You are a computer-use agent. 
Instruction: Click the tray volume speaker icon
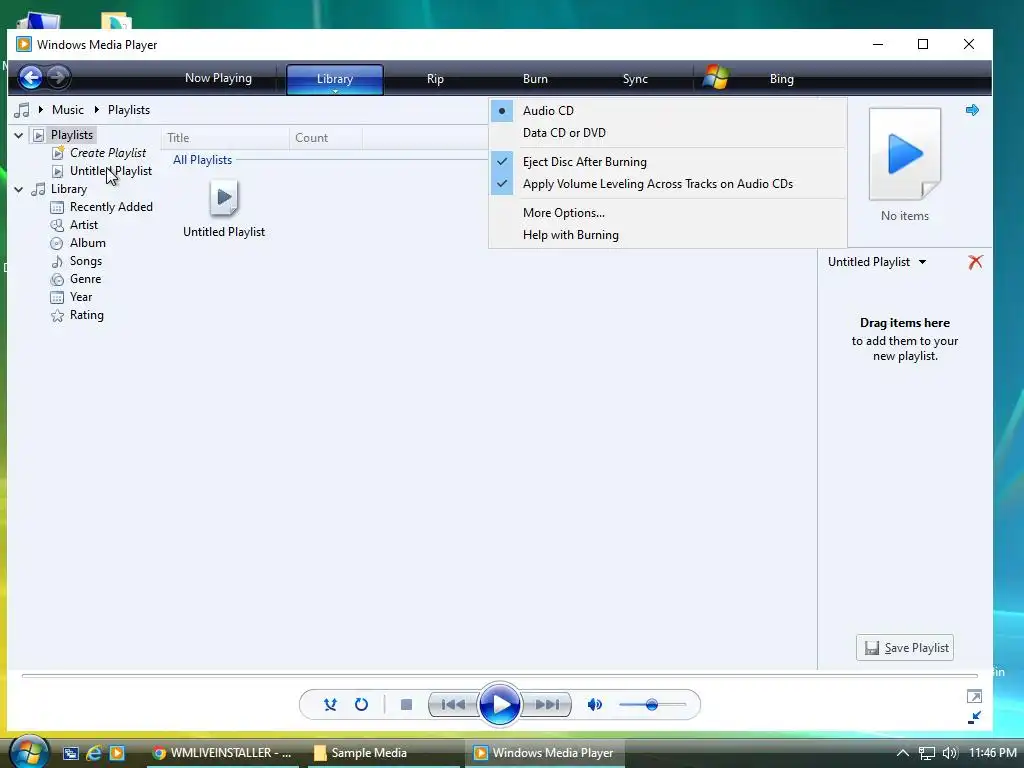pos(950,753)
